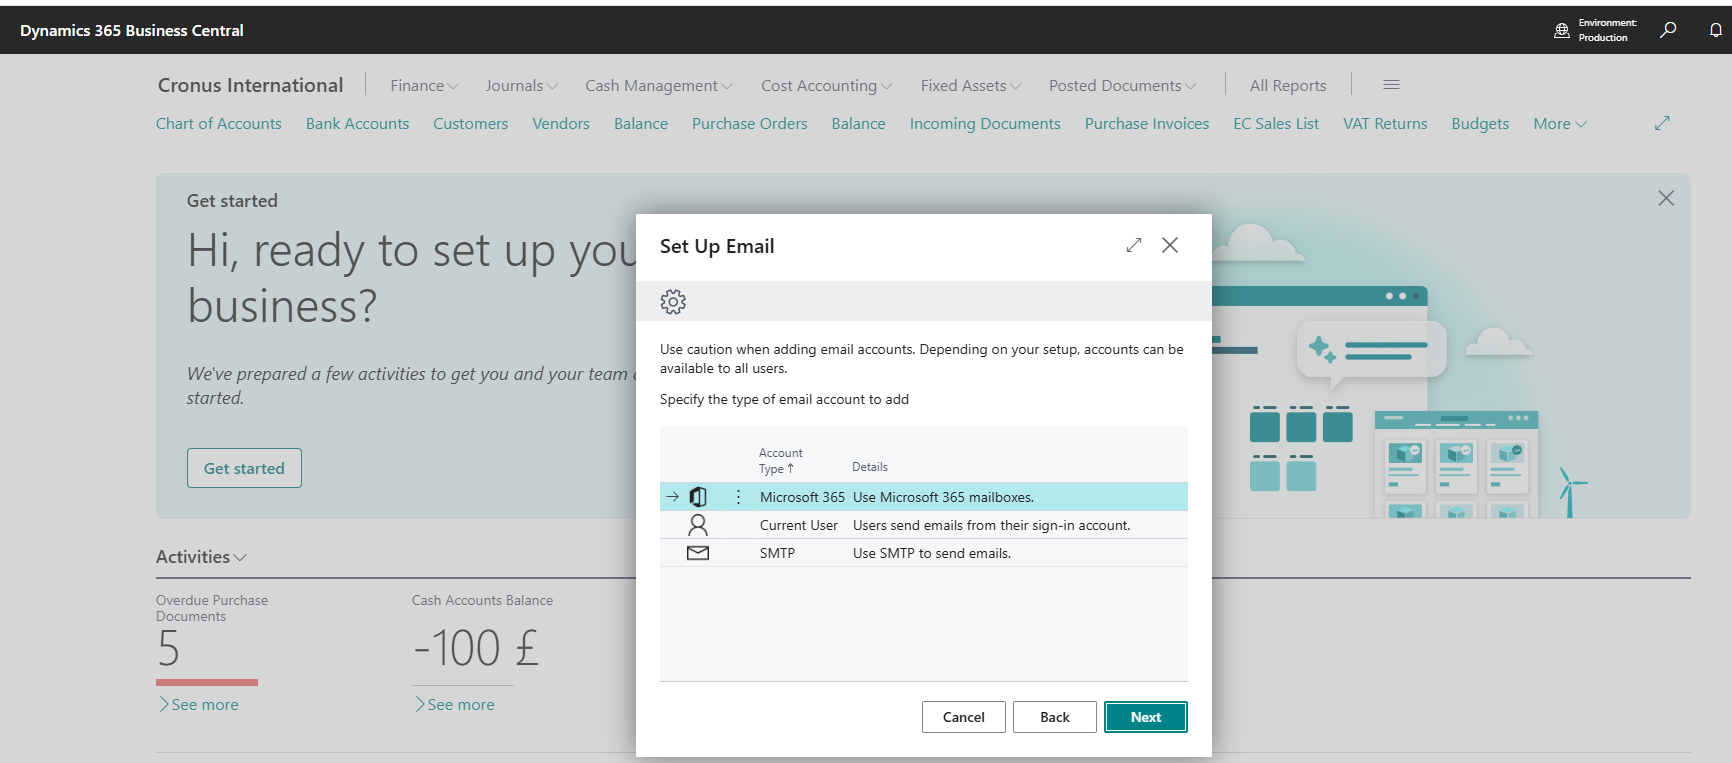Click Back in Set Up Email
Viewport: 1732px width, 763px height.
pyautogui.click(x=1055, y=717)
